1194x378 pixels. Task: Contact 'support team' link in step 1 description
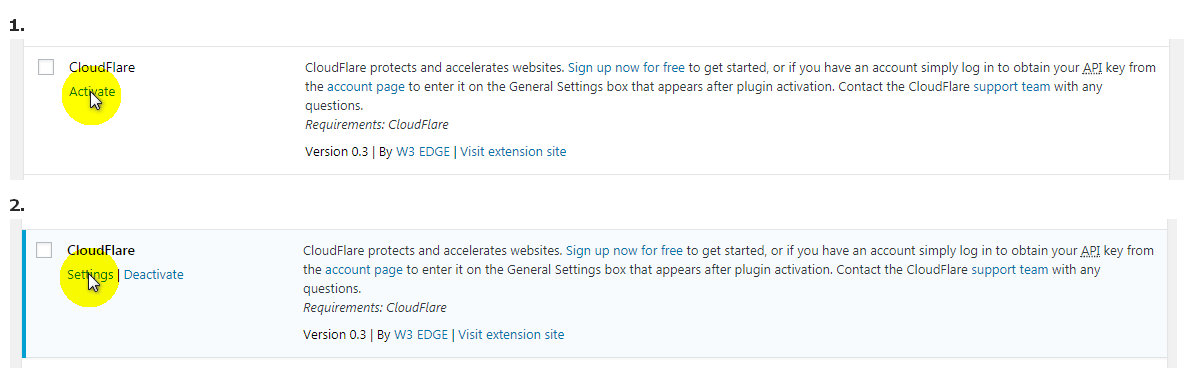click(x=1012, y=86)
